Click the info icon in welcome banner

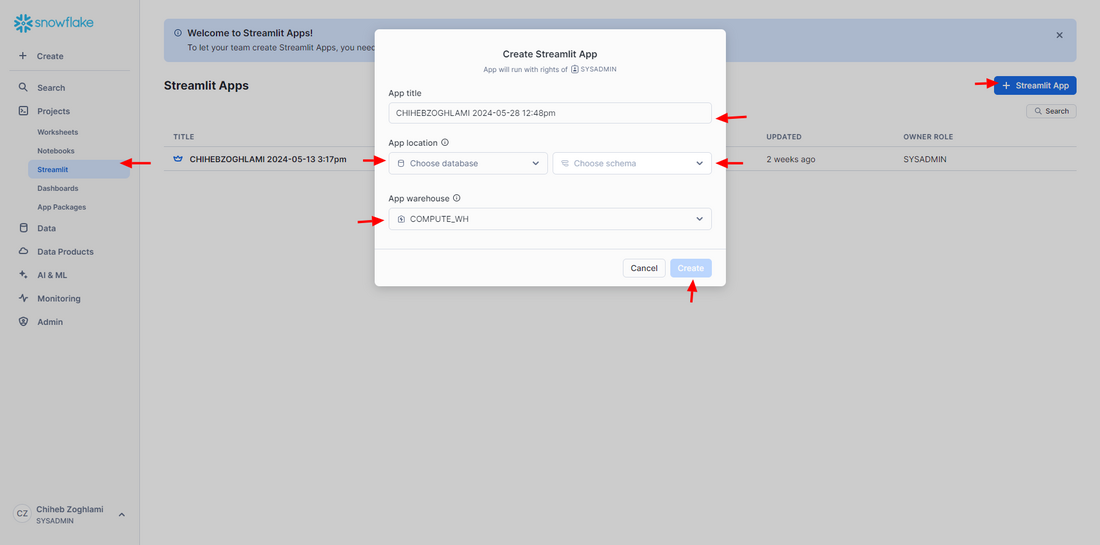[178, 33]
